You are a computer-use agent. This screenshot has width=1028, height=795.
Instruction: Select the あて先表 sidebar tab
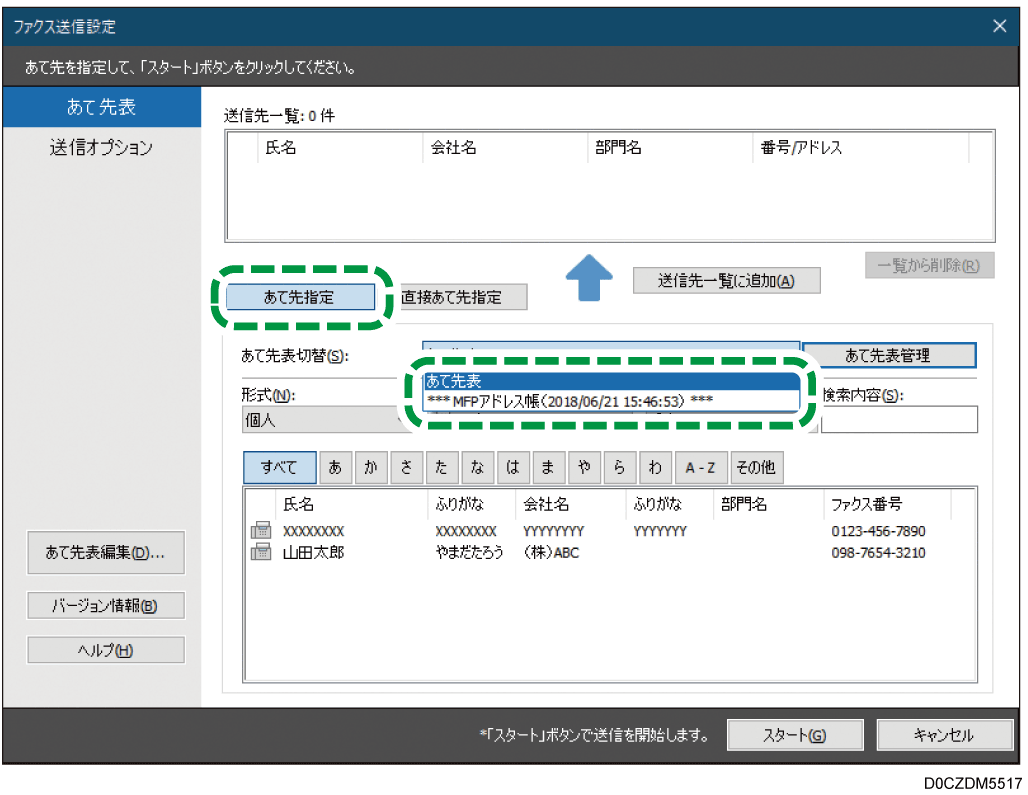(x=101, y=107)
